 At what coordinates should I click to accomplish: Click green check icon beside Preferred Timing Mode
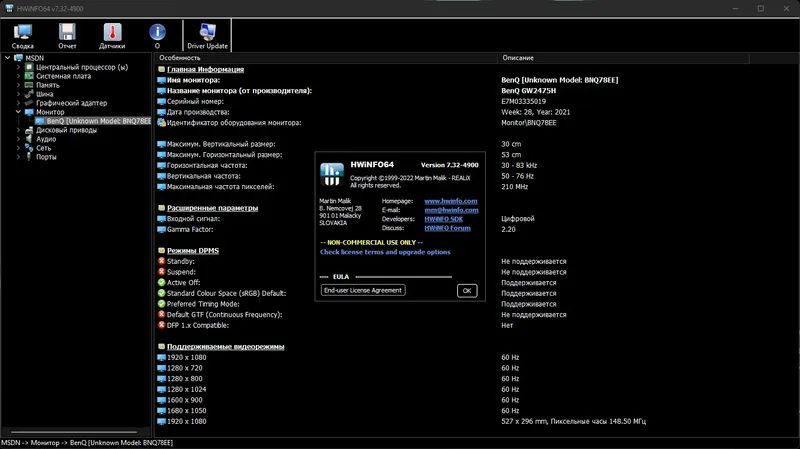[161, 304]
